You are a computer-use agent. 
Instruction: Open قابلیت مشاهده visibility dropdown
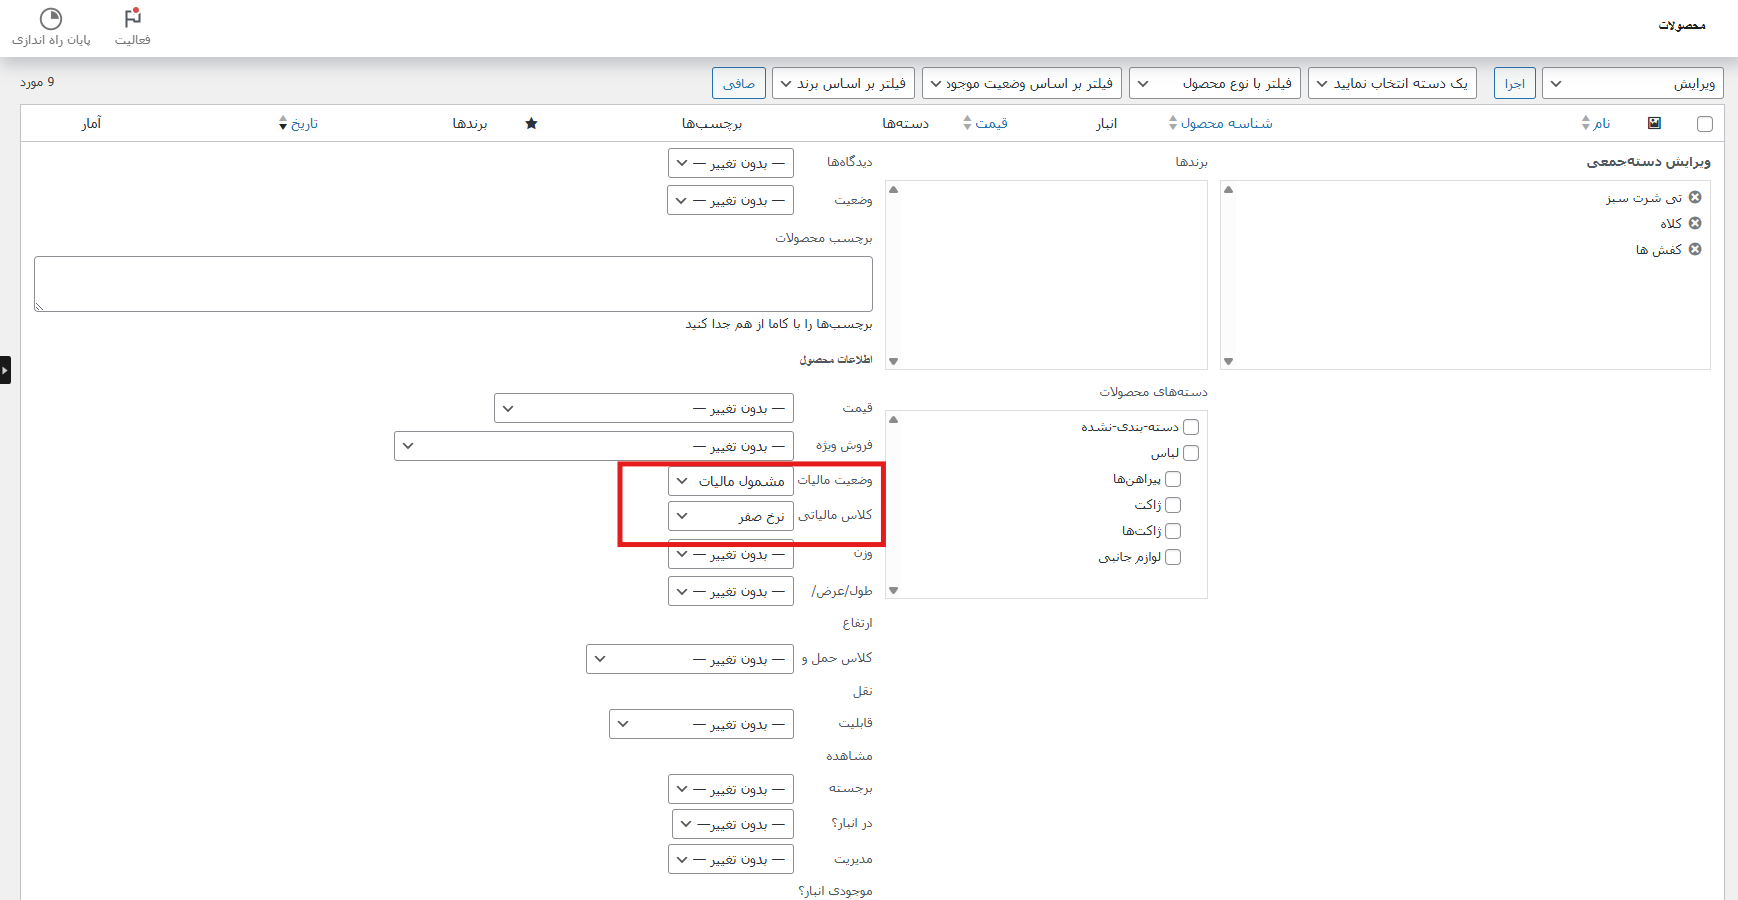tap(702, 724)
